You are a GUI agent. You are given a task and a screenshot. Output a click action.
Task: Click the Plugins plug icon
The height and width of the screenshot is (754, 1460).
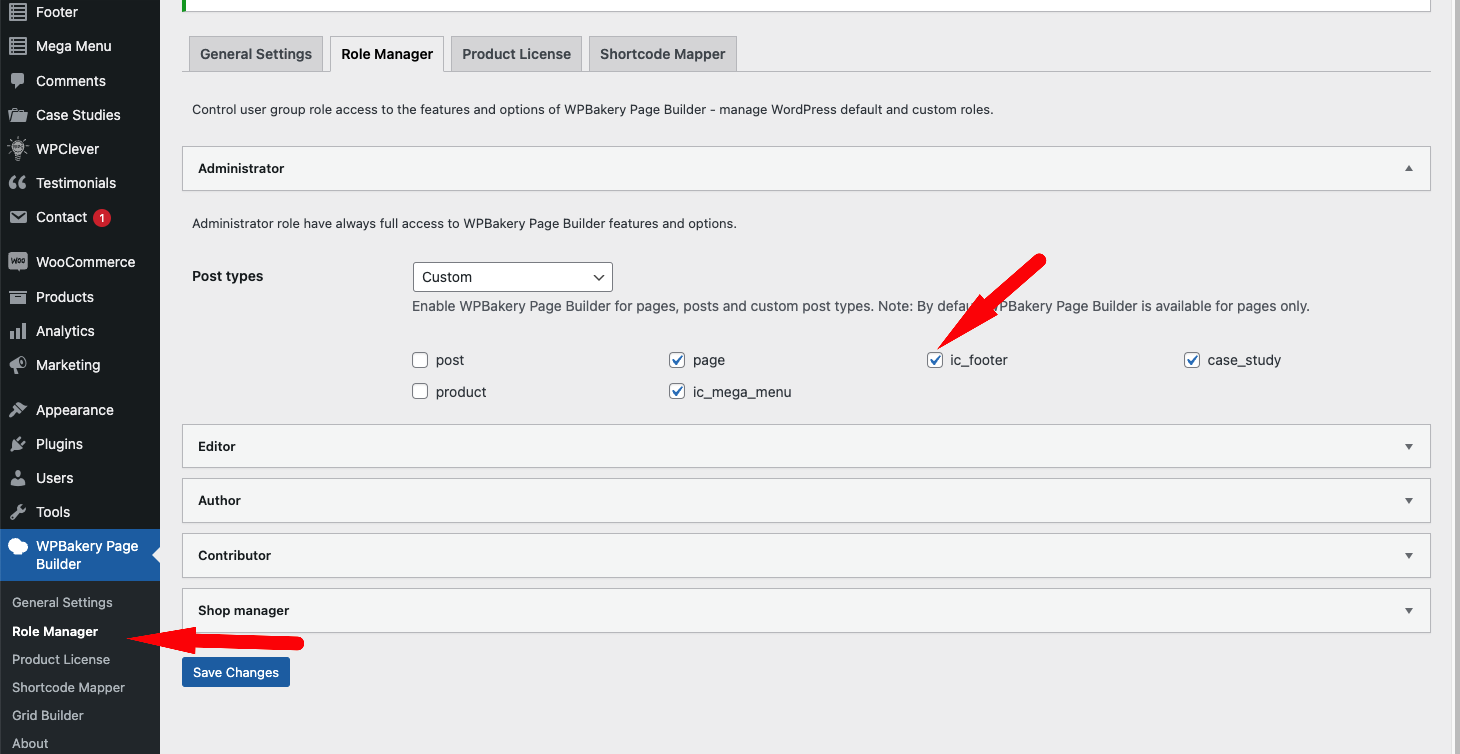[x=18, y=444]
